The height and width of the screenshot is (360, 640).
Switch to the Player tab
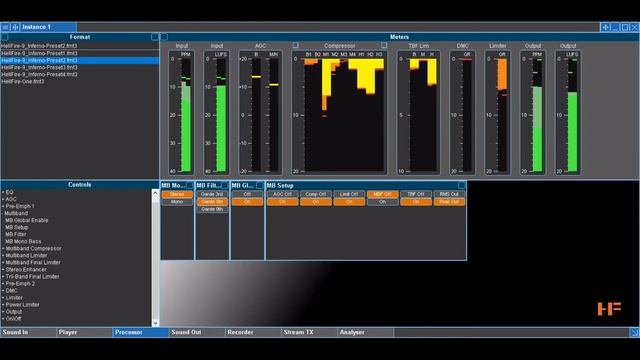point(84,332)
